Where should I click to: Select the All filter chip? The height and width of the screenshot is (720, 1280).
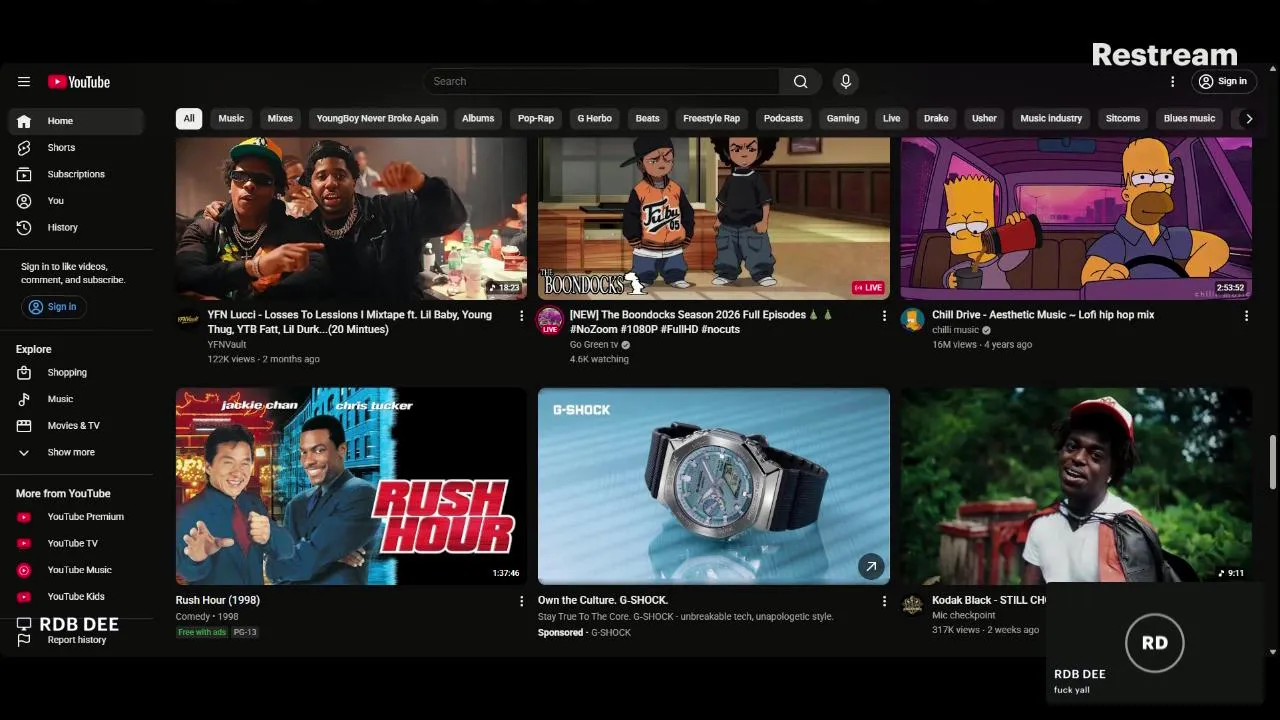tap(189, 118)
